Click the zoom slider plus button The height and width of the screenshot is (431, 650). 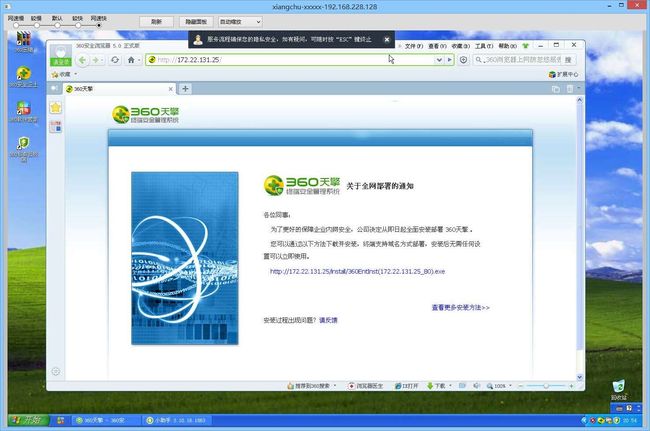coord(571,386)
